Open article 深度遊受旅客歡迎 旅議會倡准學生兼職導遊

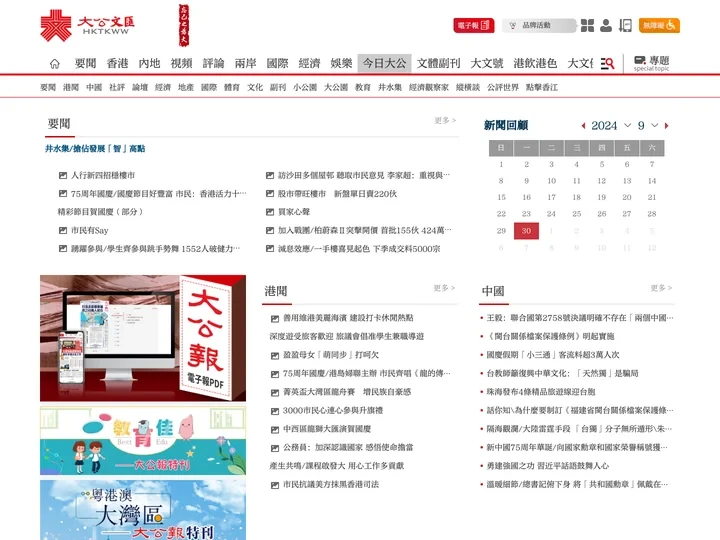click(x=347, y=337)
